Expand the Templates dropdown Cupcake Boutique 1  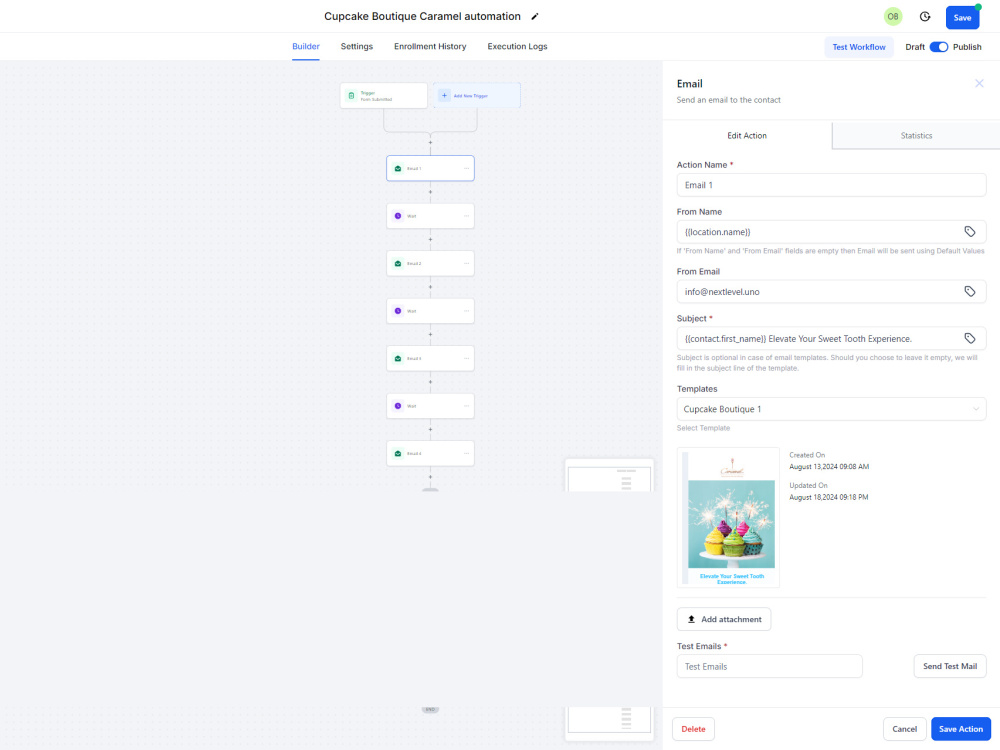pos(831,409)
